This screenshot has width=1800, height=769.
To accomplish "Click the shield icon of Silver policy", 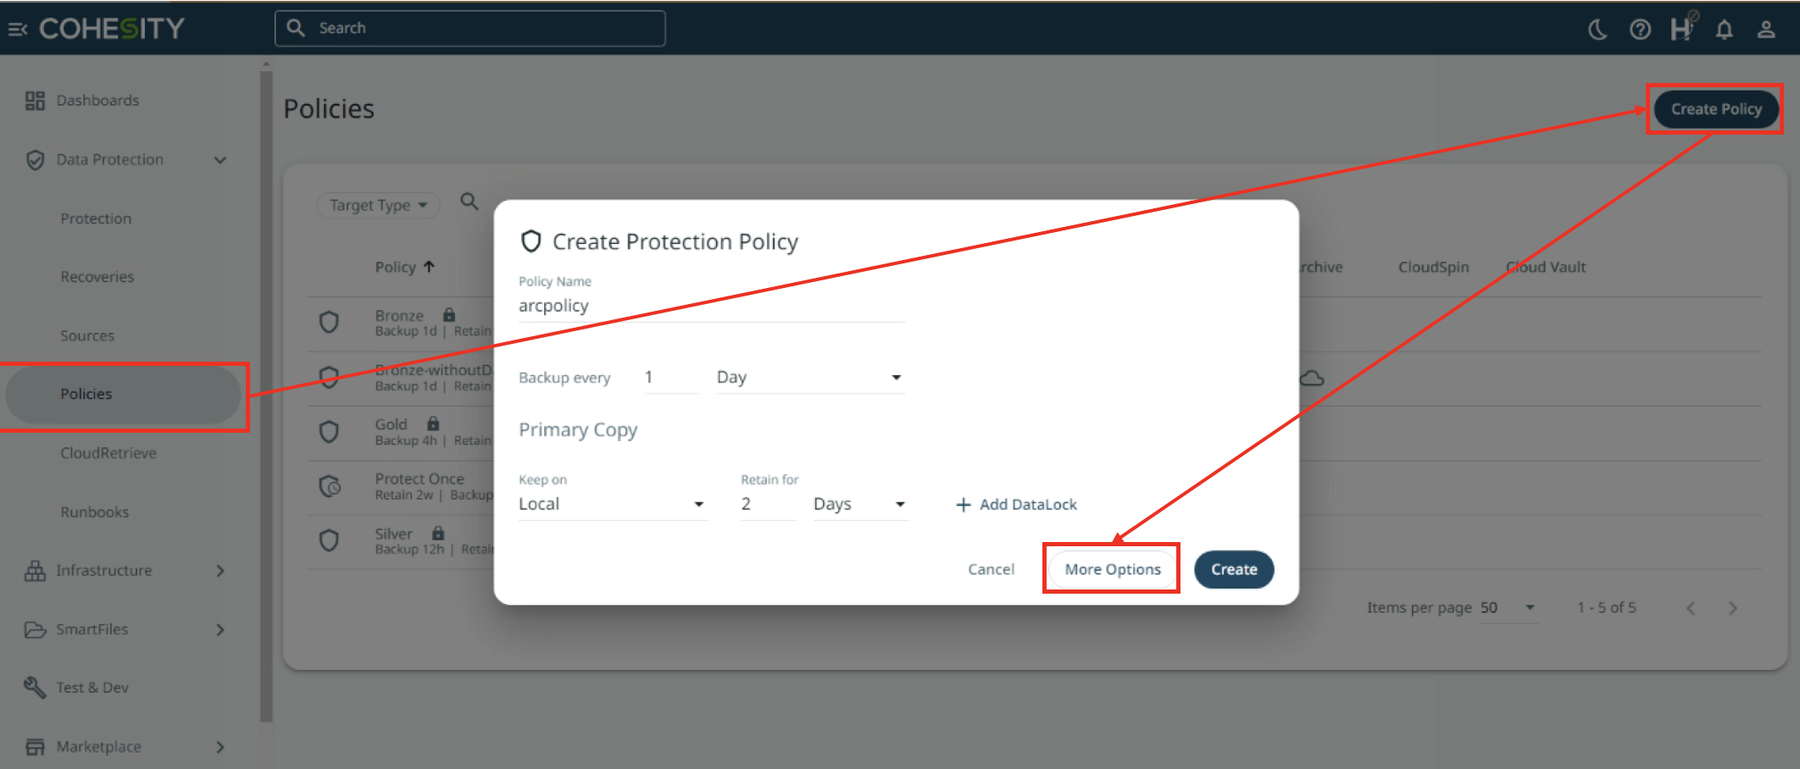I will coord(329,541).
